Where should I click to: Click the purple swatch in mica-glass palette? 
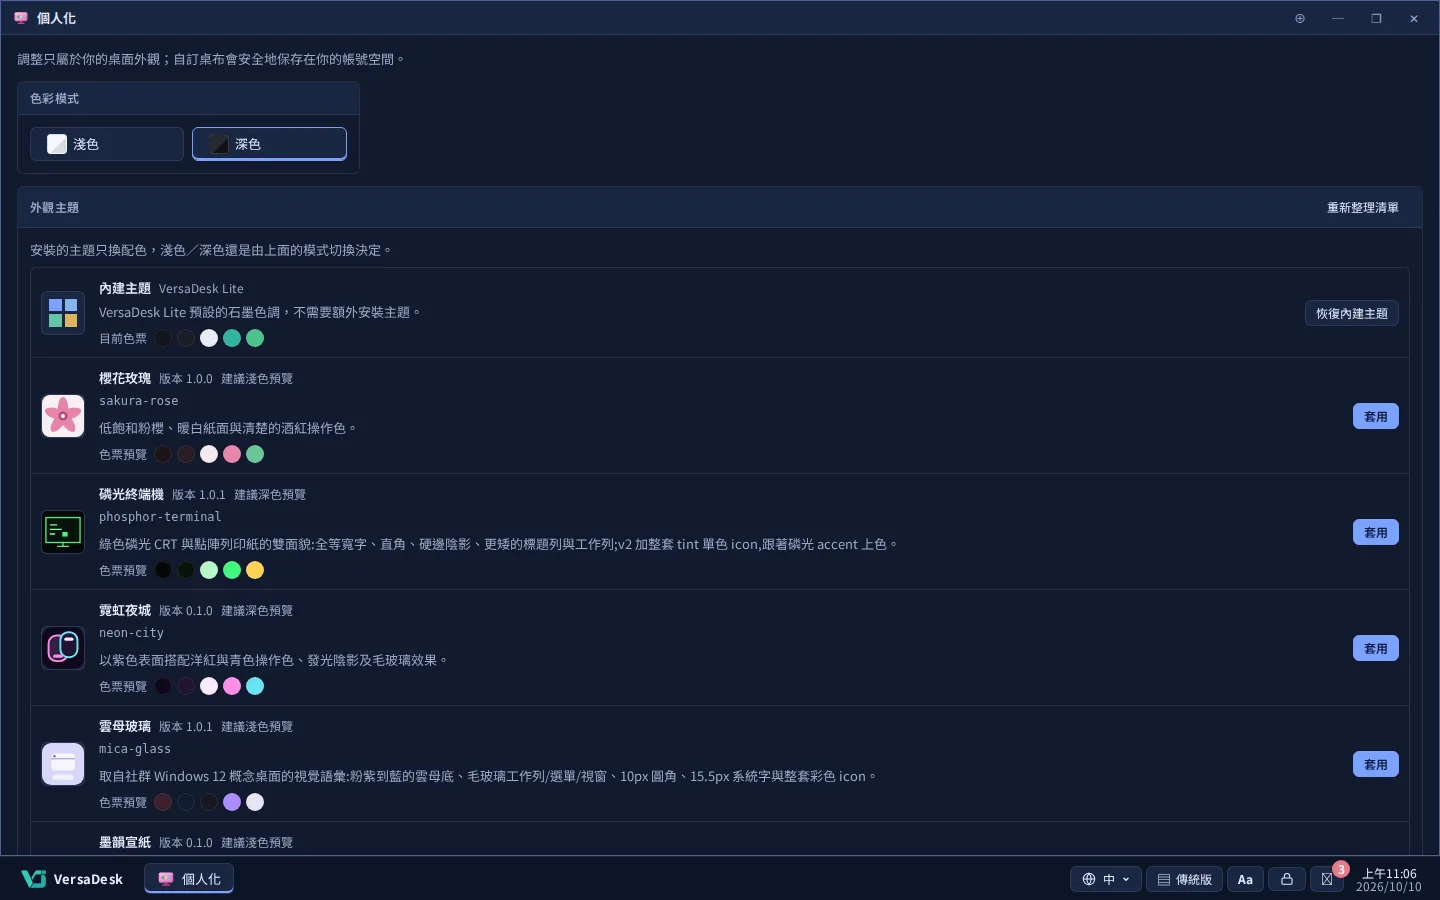pyautogui.click(x=232, y=802)
